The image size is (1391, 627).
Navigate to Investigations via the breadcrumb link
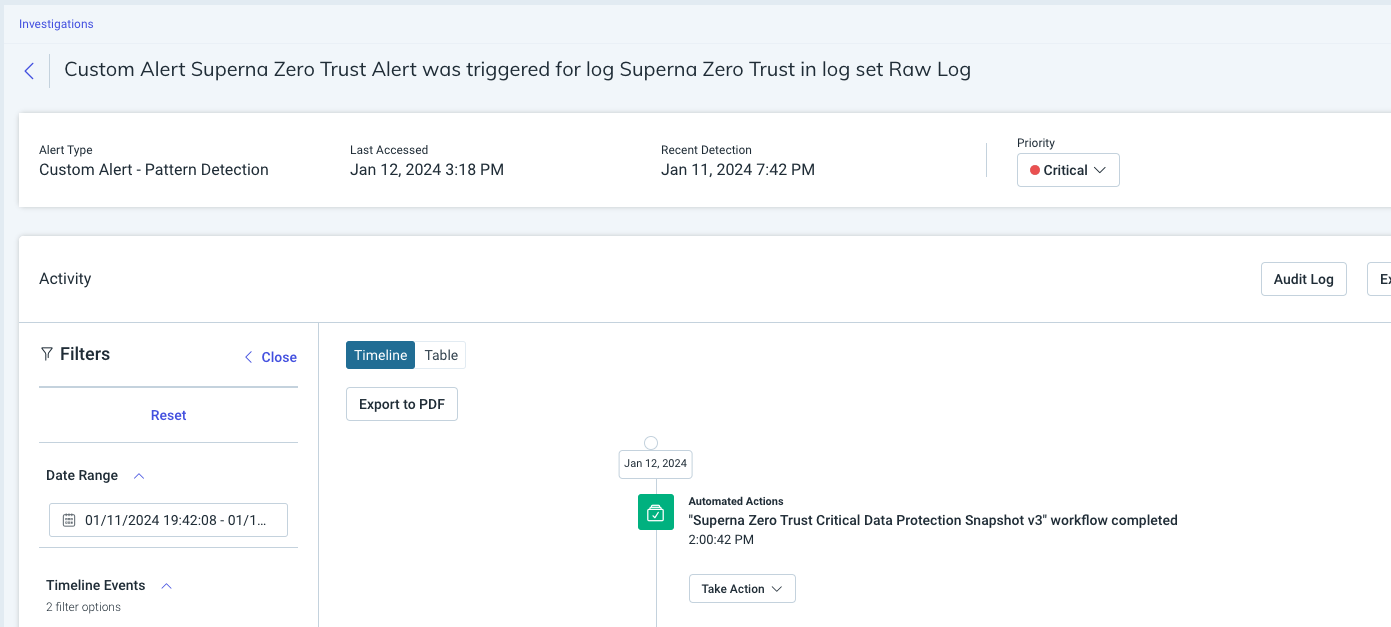(56, 23)
